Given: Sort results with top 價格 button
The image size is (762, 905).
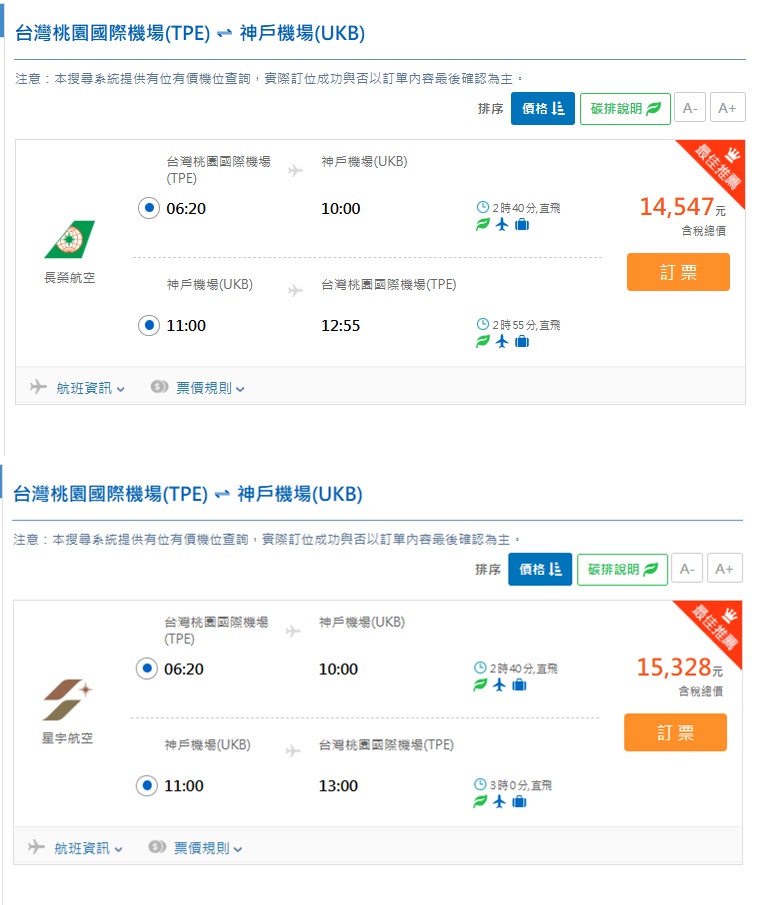Looking at the screenshot, I should click(x=542, y=109).
